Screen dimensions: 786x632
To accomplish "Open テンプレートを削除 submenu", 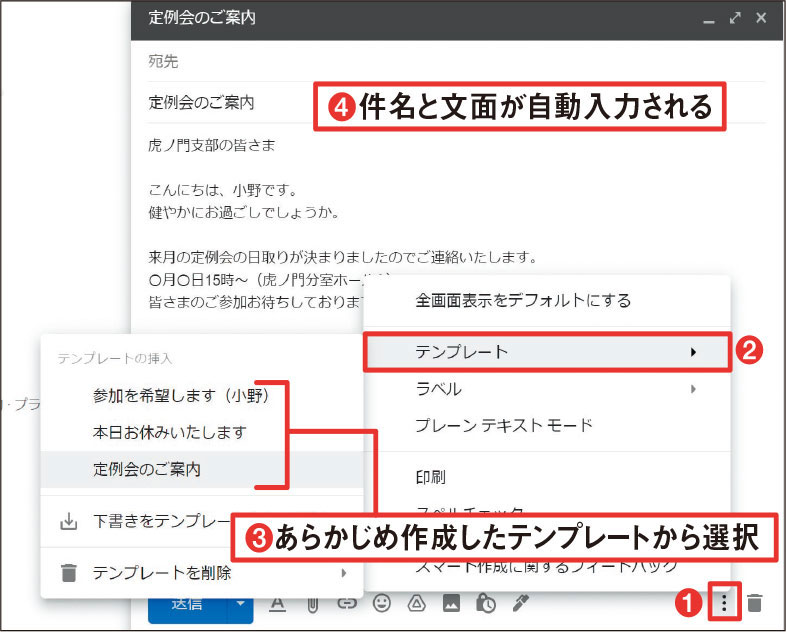I will point(202,572).
